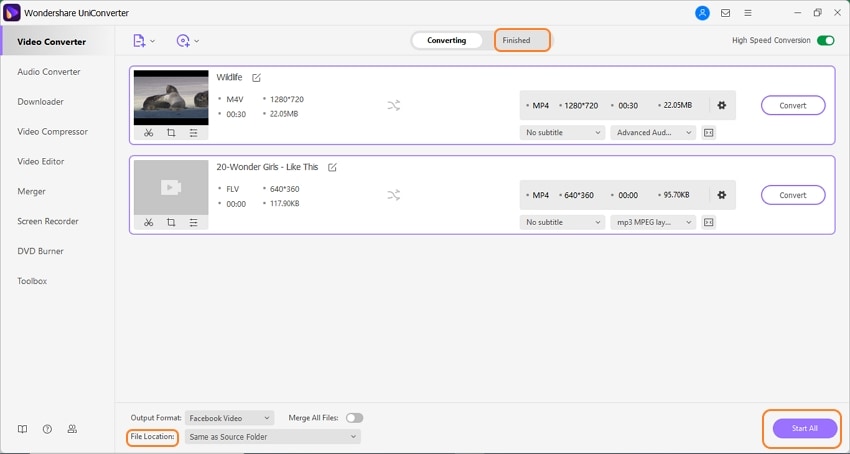Switch to the Converting tab
Viewport: 850px width, 454px height.
click(447, 41)
